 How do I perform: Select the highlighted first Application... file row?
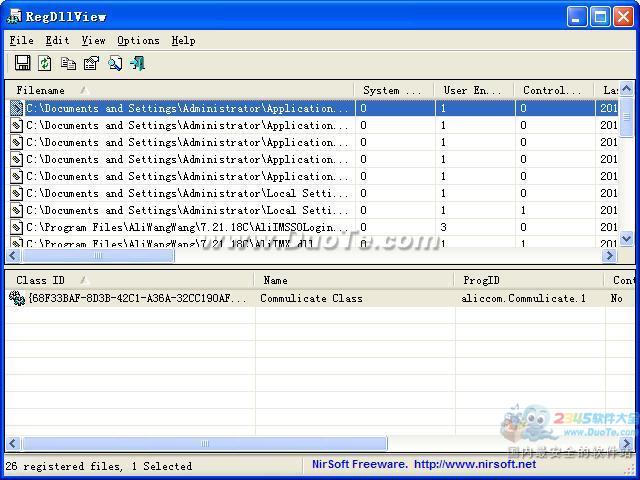(x=312, y=108)
